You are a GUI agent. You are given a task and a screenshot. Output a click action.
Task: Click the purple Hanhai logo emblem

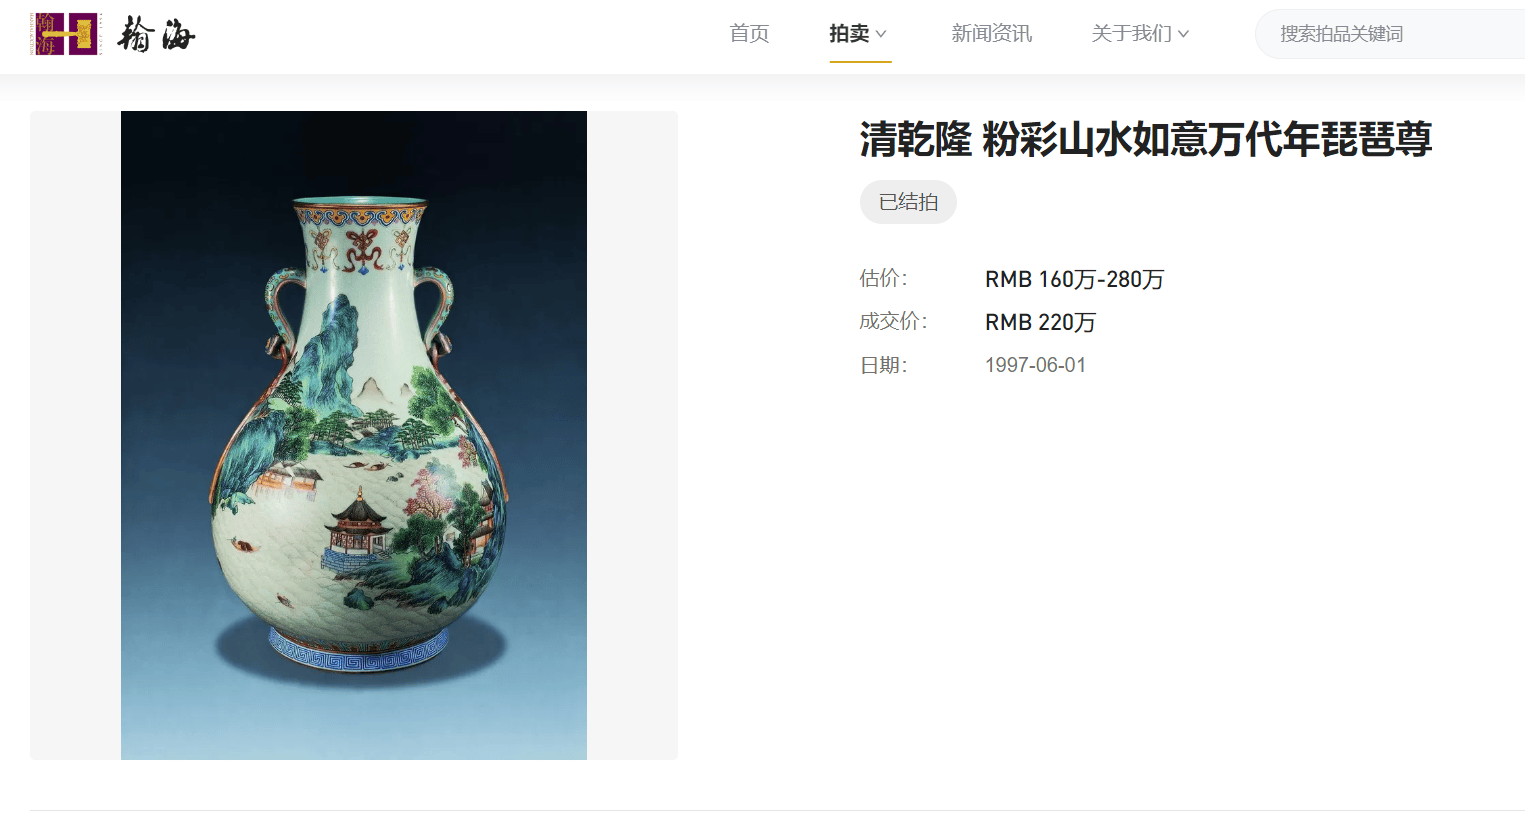tap(66, 34)
